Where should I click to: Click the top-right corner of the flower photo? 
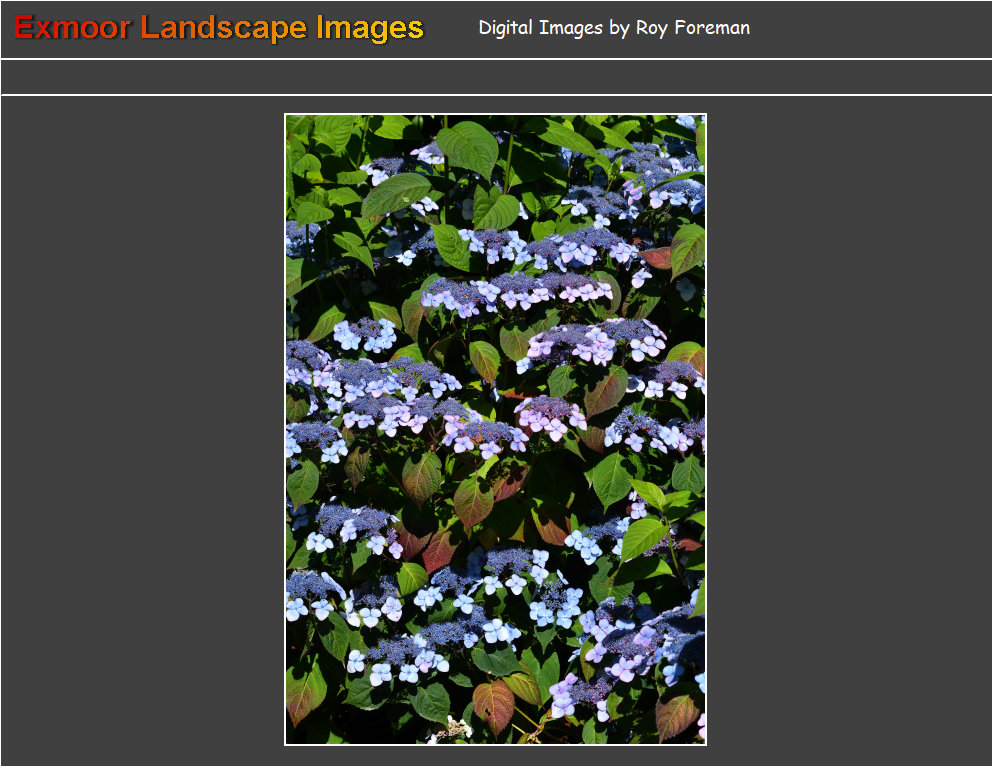pos(702,118)
